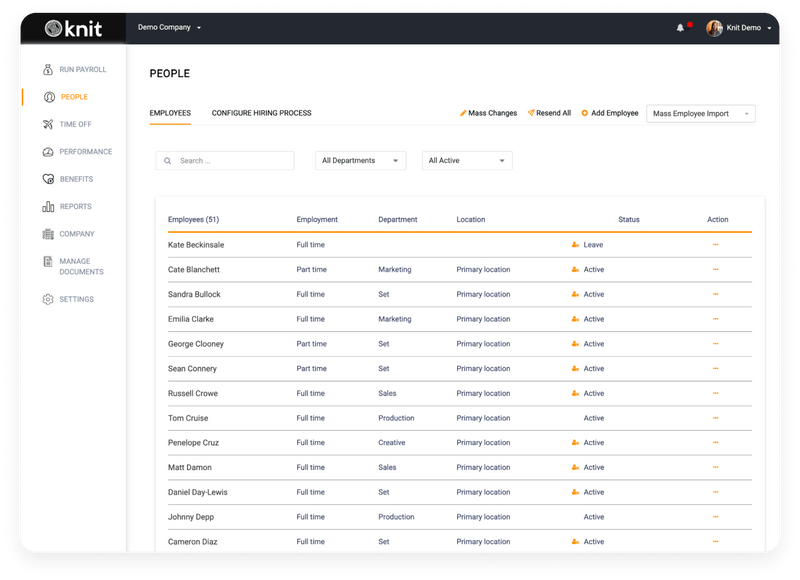Click the Company building icon
This screenshot has height=580, width=800.
[x=46, y=233]
